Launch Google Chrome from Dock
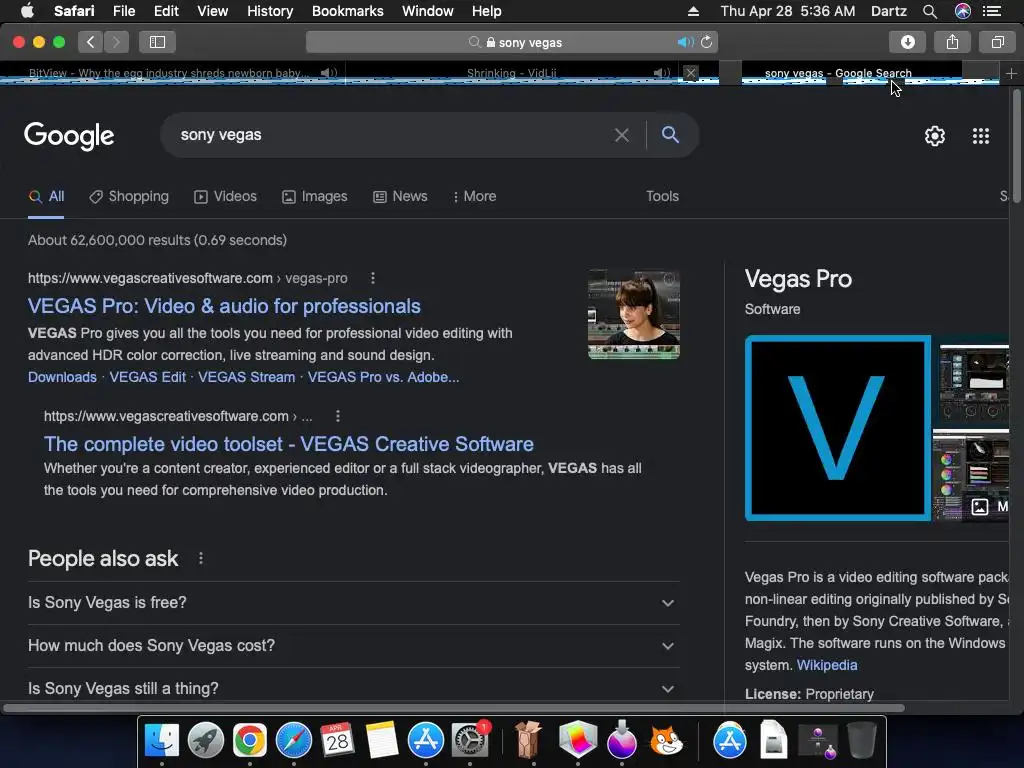 tap(249, 741)
